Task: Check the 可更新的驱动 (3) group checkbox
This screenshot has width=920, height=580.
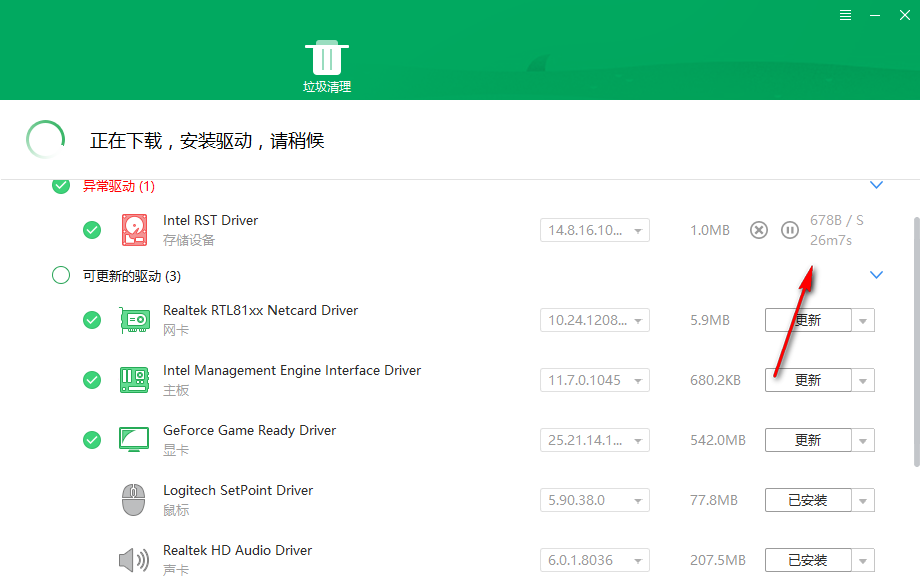Action: click(61, 275)
